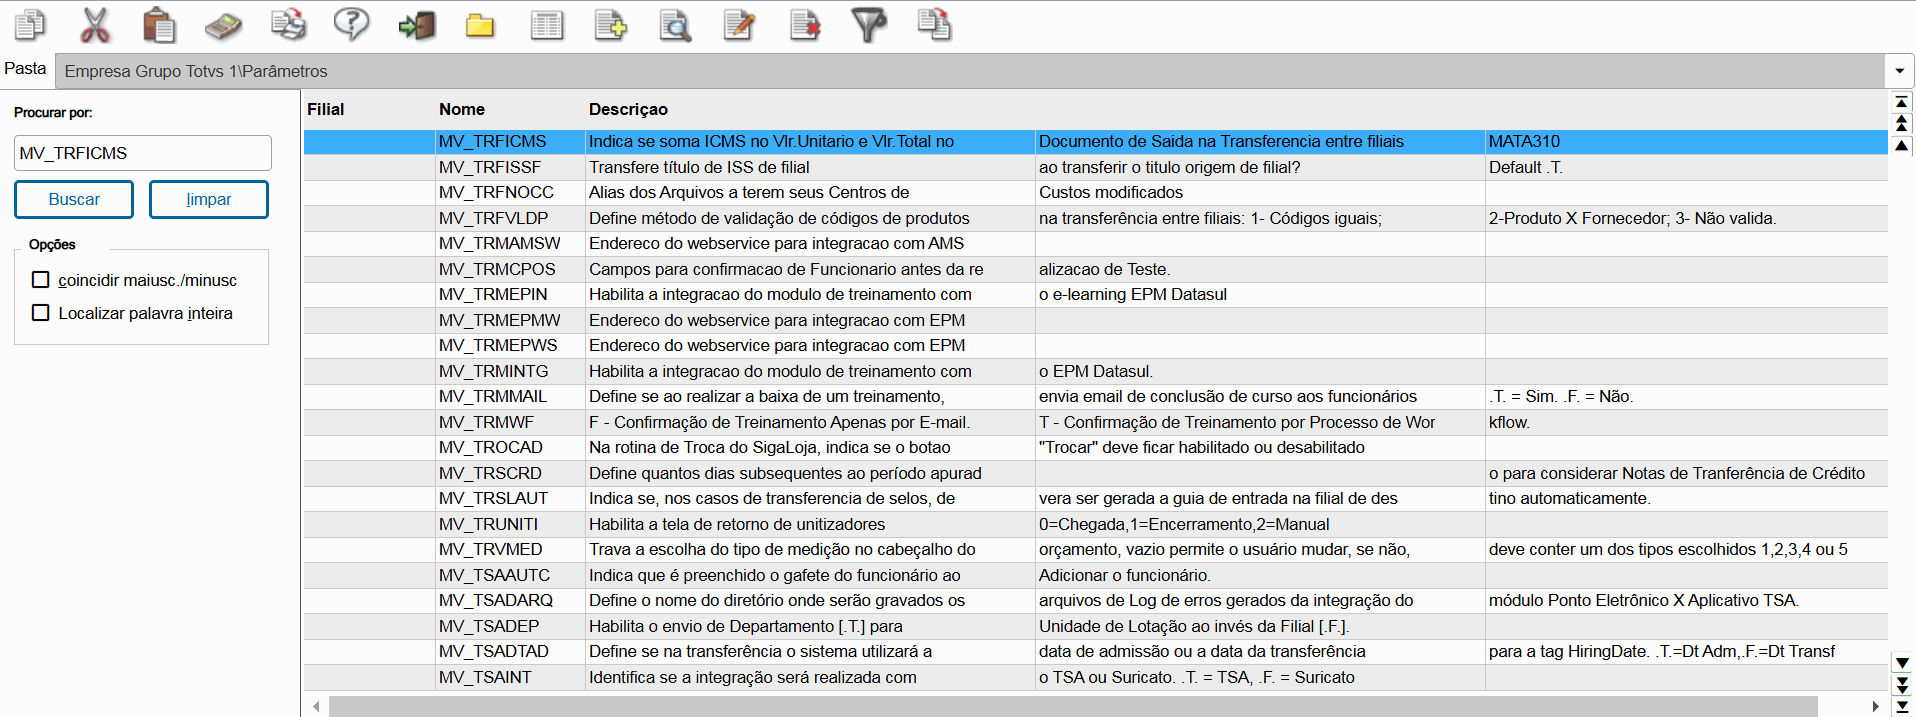The image size is (1916, 717).
Task: Select the MV_TRMINTG row
Action: [x=1096, y=371]
